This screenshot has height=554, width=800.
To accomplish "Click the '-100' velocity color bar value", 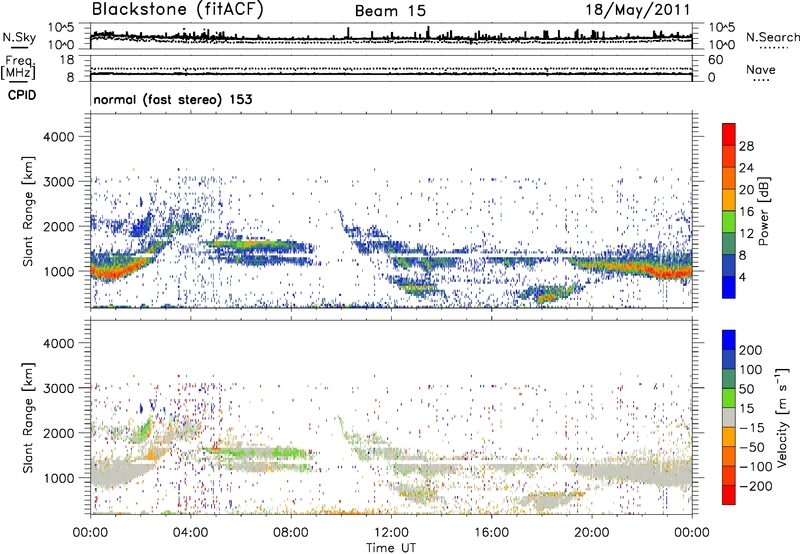I will click(756, 466).
